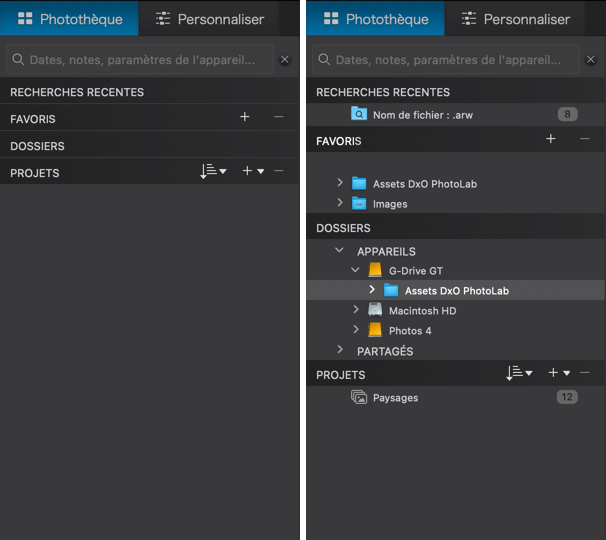Screen dimensions: 606x540
Task: Click the search field in right panel
Action: tap(446, 60)
